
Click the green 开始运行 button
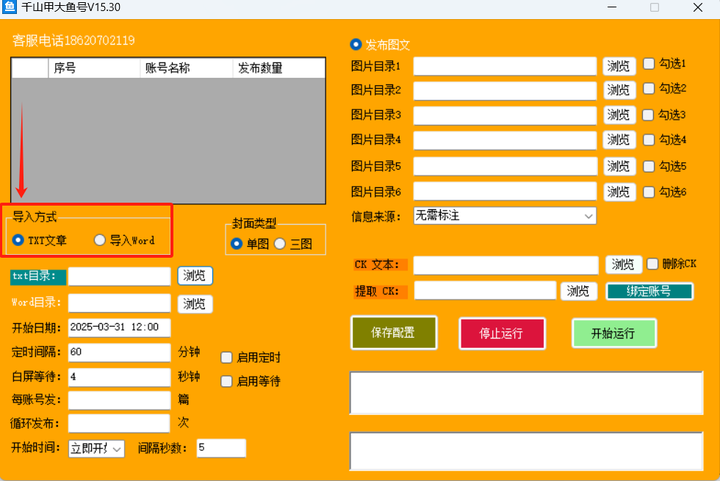click(614, 333)
